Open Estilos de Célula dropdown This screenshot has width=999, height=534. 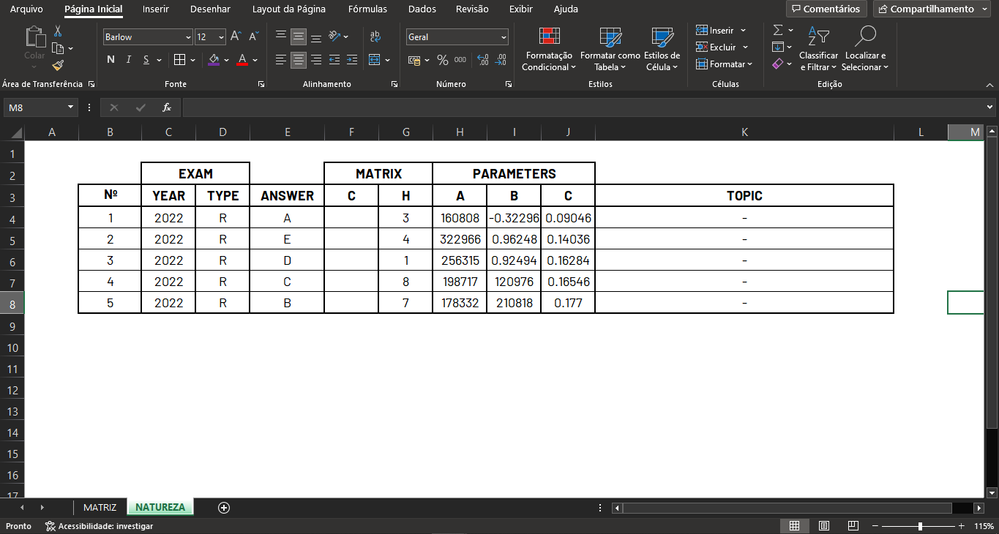point(662,49)
